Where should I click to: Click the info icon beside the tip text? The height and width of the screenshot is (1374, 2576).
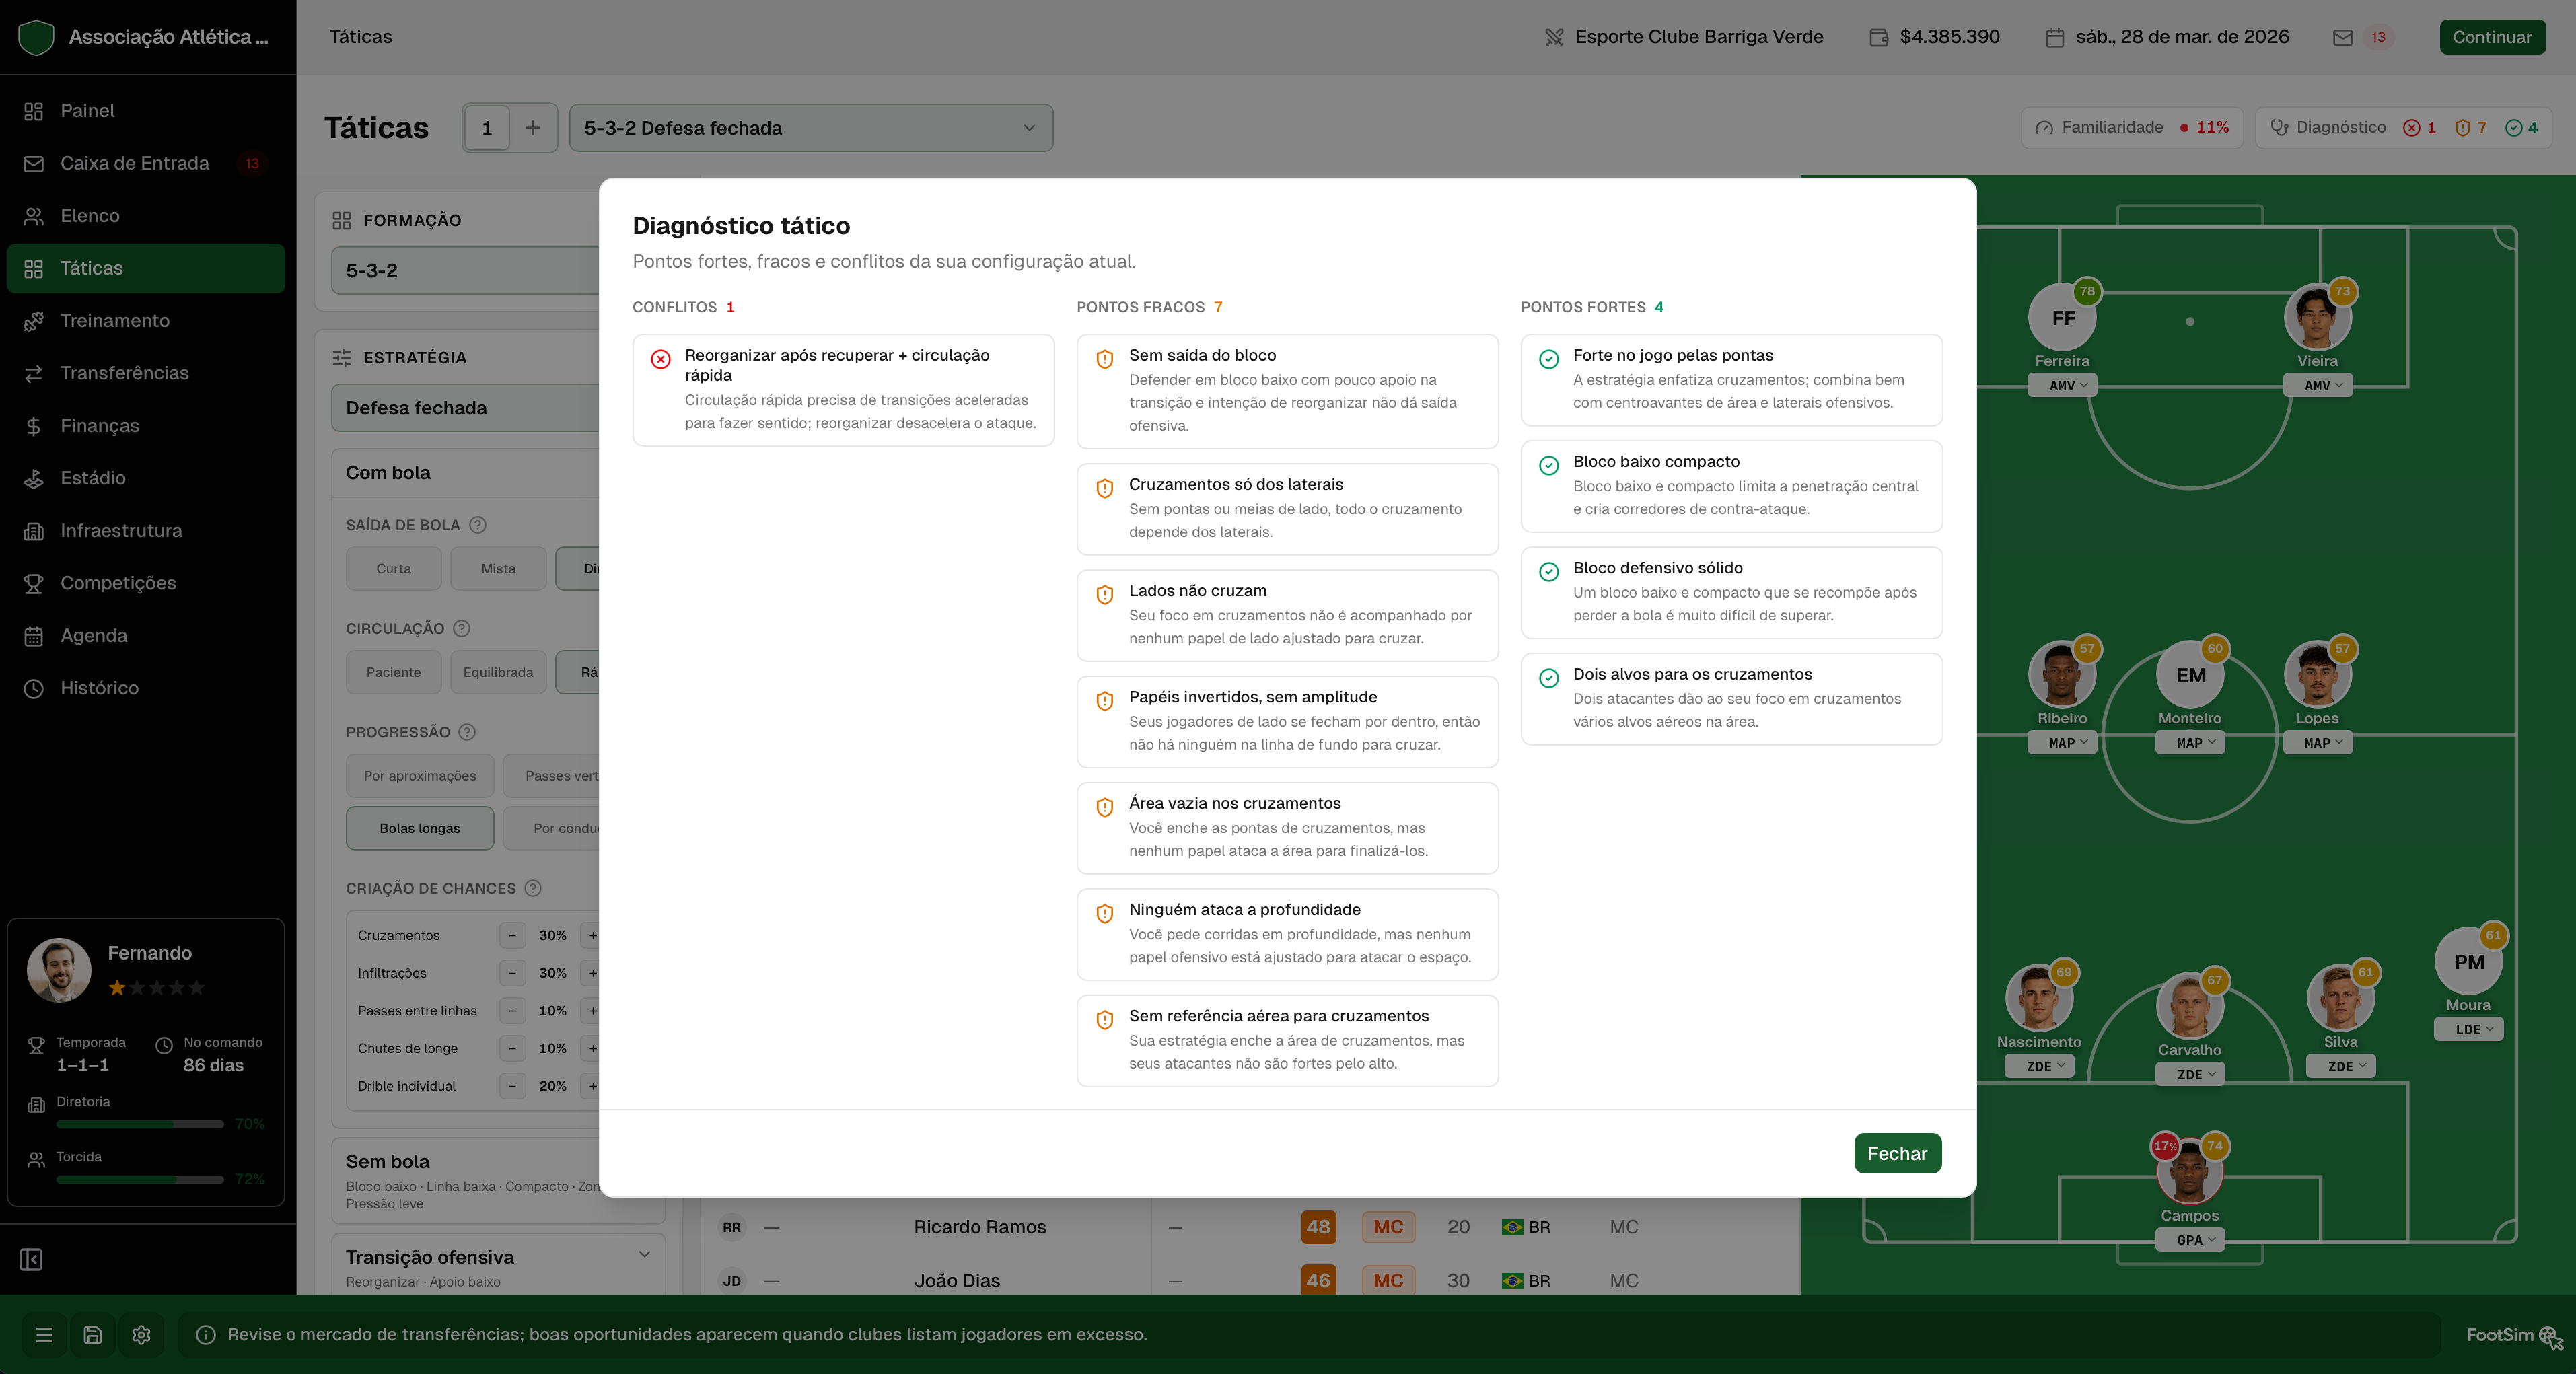point(206,1334)
